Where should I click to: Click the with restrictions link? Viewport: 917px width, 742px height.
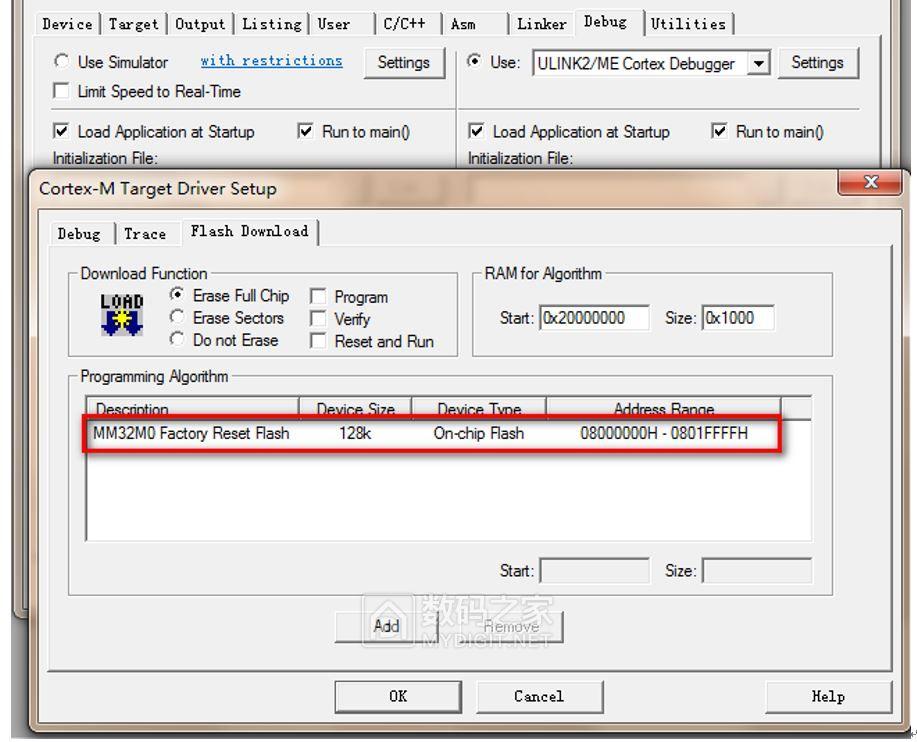pyautogui.click(x=271, y=61)
